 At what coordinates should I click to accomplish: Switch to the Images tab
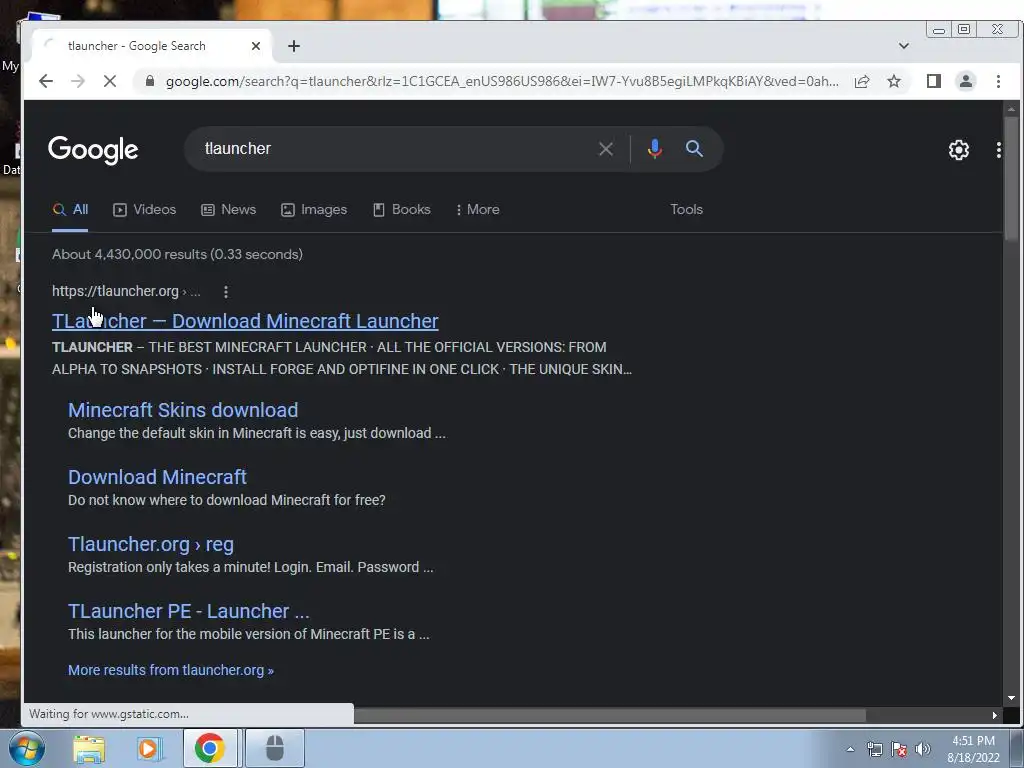pyautogui.click(x=314, y=210)
